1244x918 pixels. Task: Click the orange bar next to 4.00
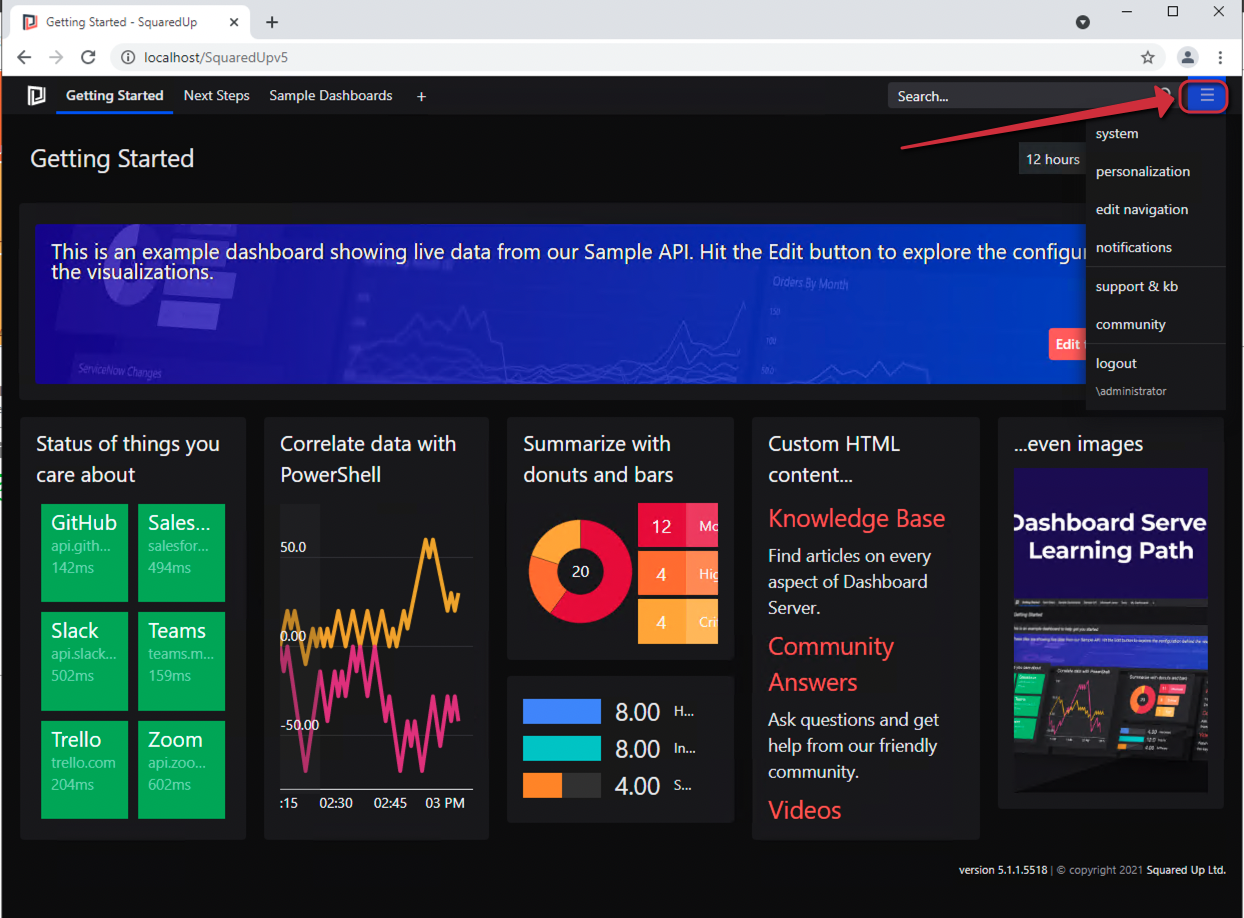tap(543, 786)
